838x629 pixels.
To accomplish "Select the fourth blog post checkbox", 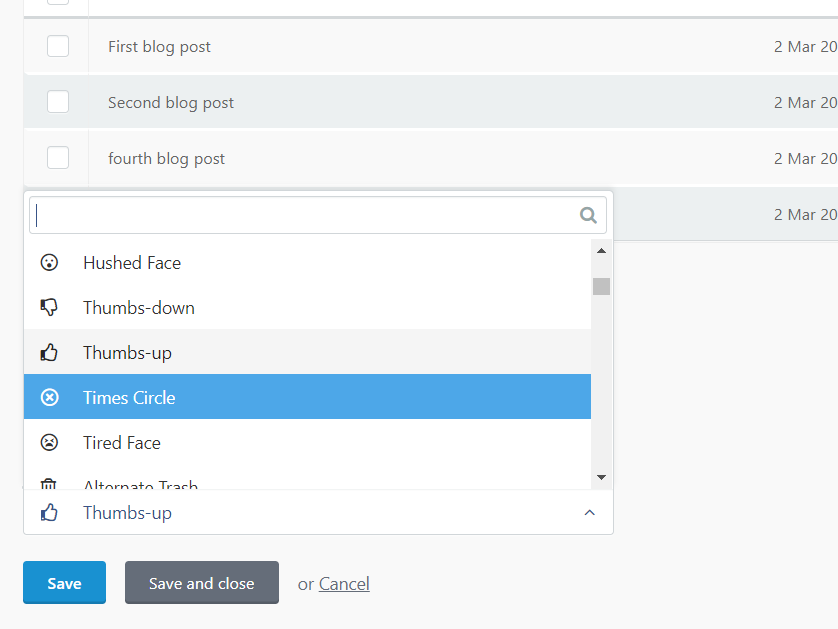I will (x=58, y=158).
